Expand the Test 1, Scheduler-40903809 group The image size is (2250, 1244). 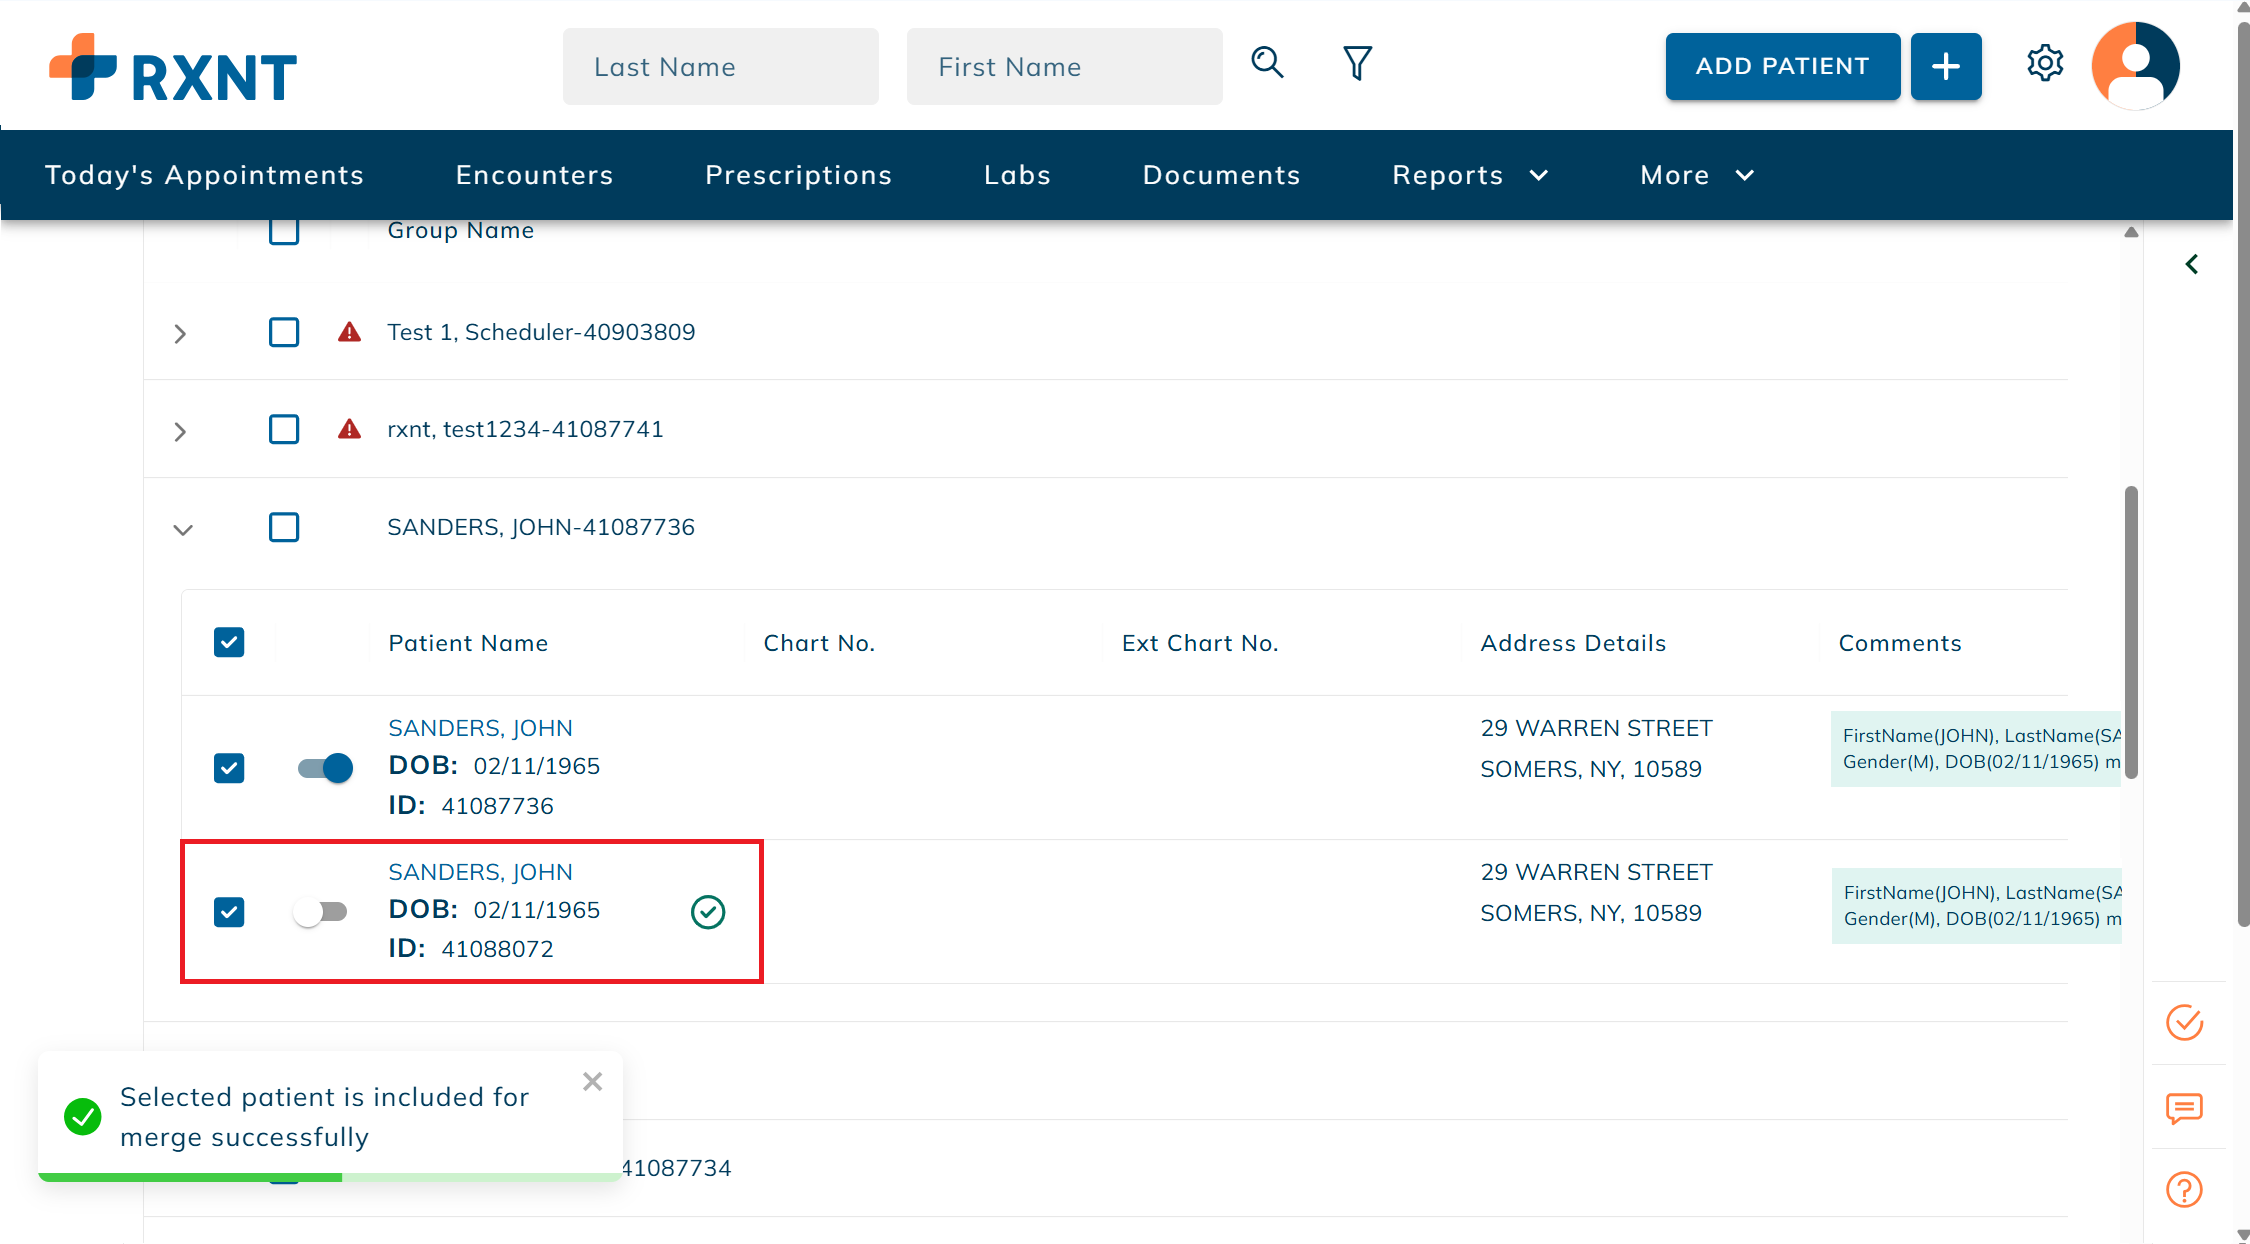[x=180, y=333]
